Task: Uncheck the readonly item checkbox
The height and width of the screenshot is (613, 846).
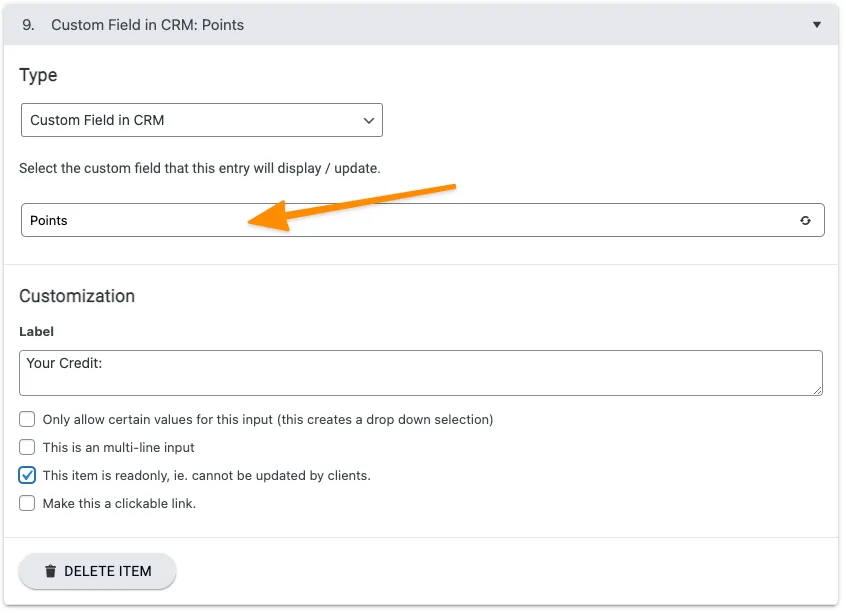Action: pos(27,475)
